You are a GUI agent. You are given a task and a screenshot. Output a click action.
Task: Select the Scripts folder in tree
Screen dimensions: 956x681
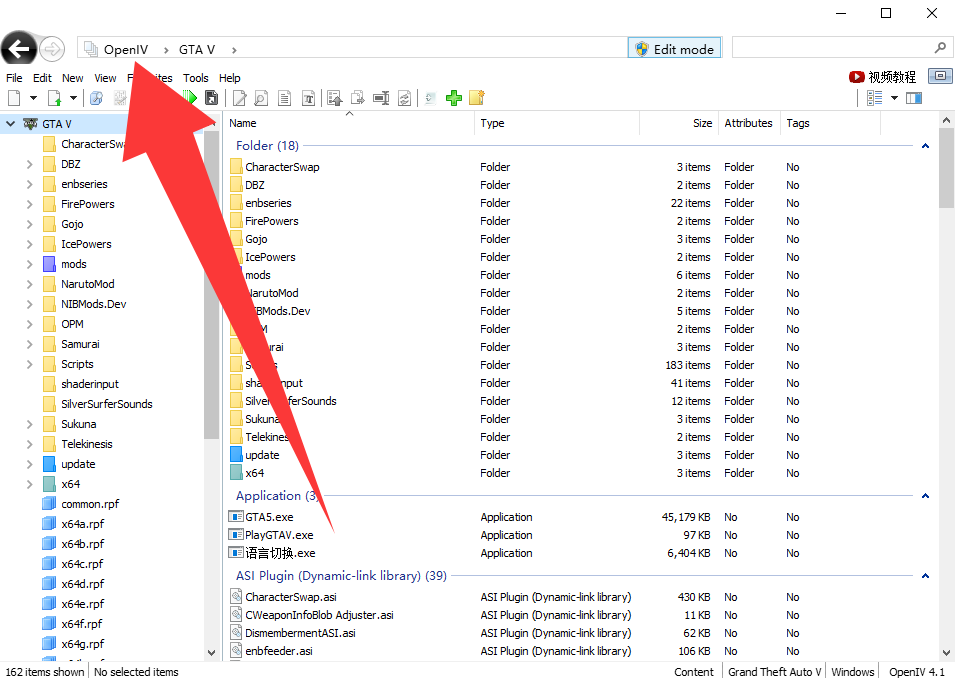coord(77,364)
